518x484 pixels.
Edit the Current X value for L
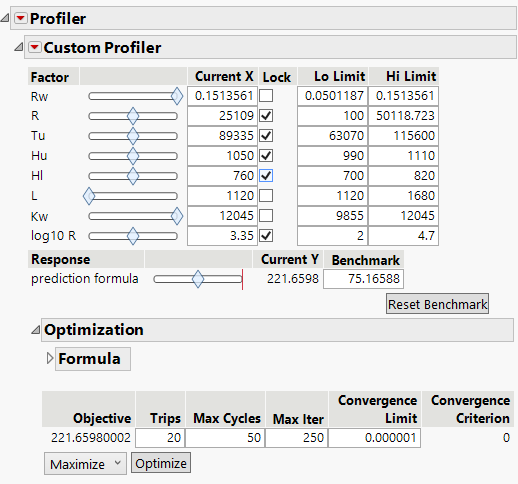point(223,196)
